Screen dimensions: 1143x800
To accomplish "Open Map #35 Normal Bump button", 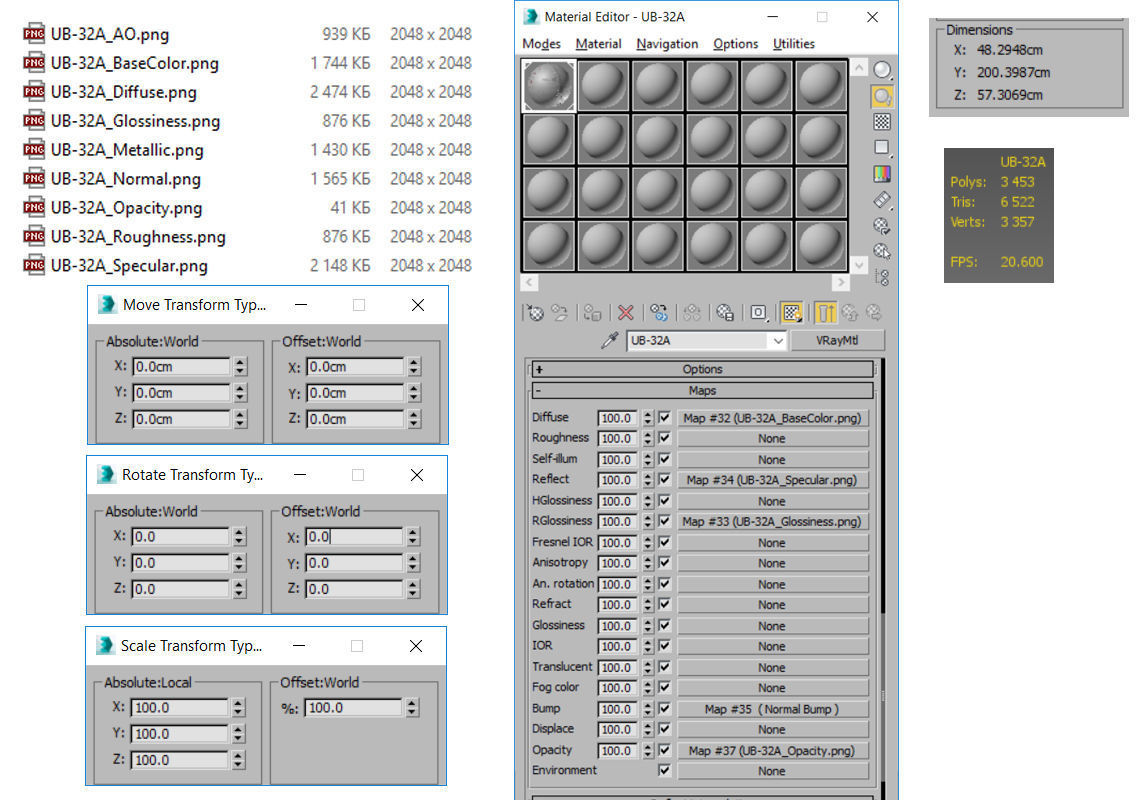I will click(x=773, y=709).
